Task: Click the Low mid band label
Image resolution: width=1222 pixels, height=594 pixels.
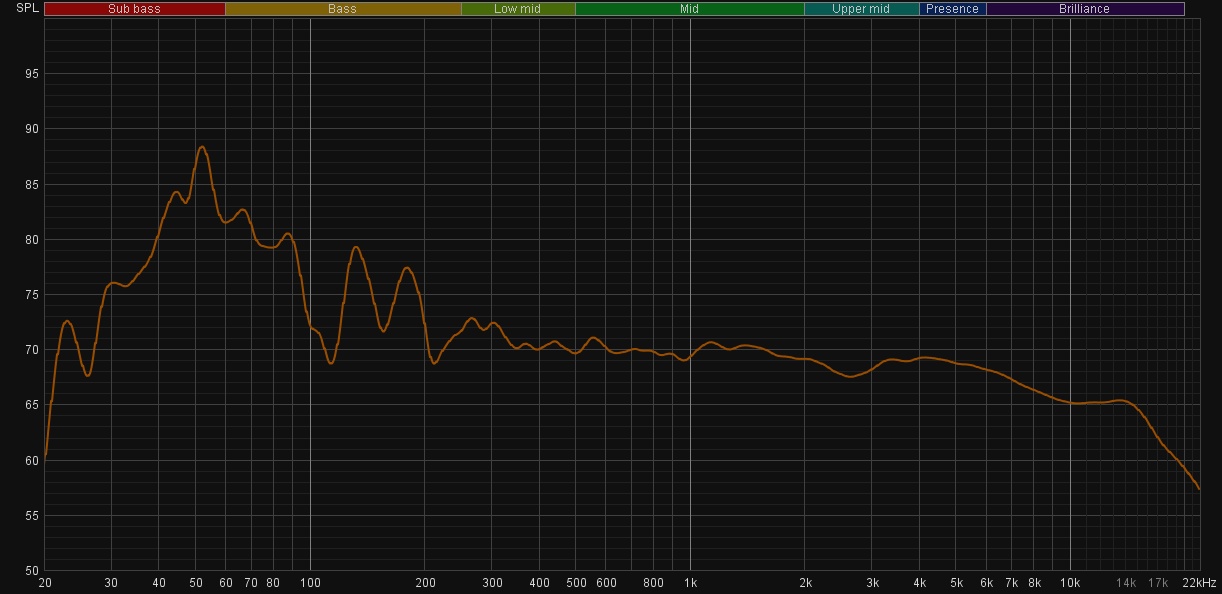Action: pos(517,9)
